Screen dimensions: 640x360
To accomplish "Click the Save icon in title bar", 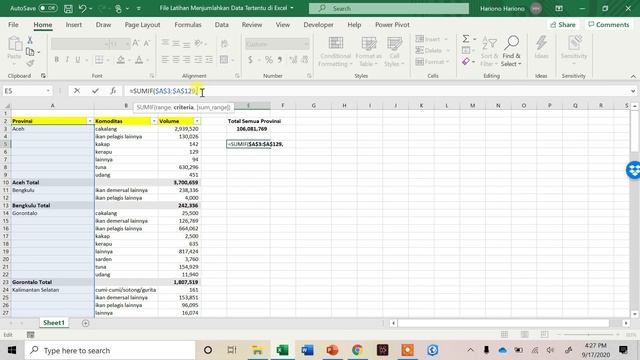I will click(x=68, y=8).
